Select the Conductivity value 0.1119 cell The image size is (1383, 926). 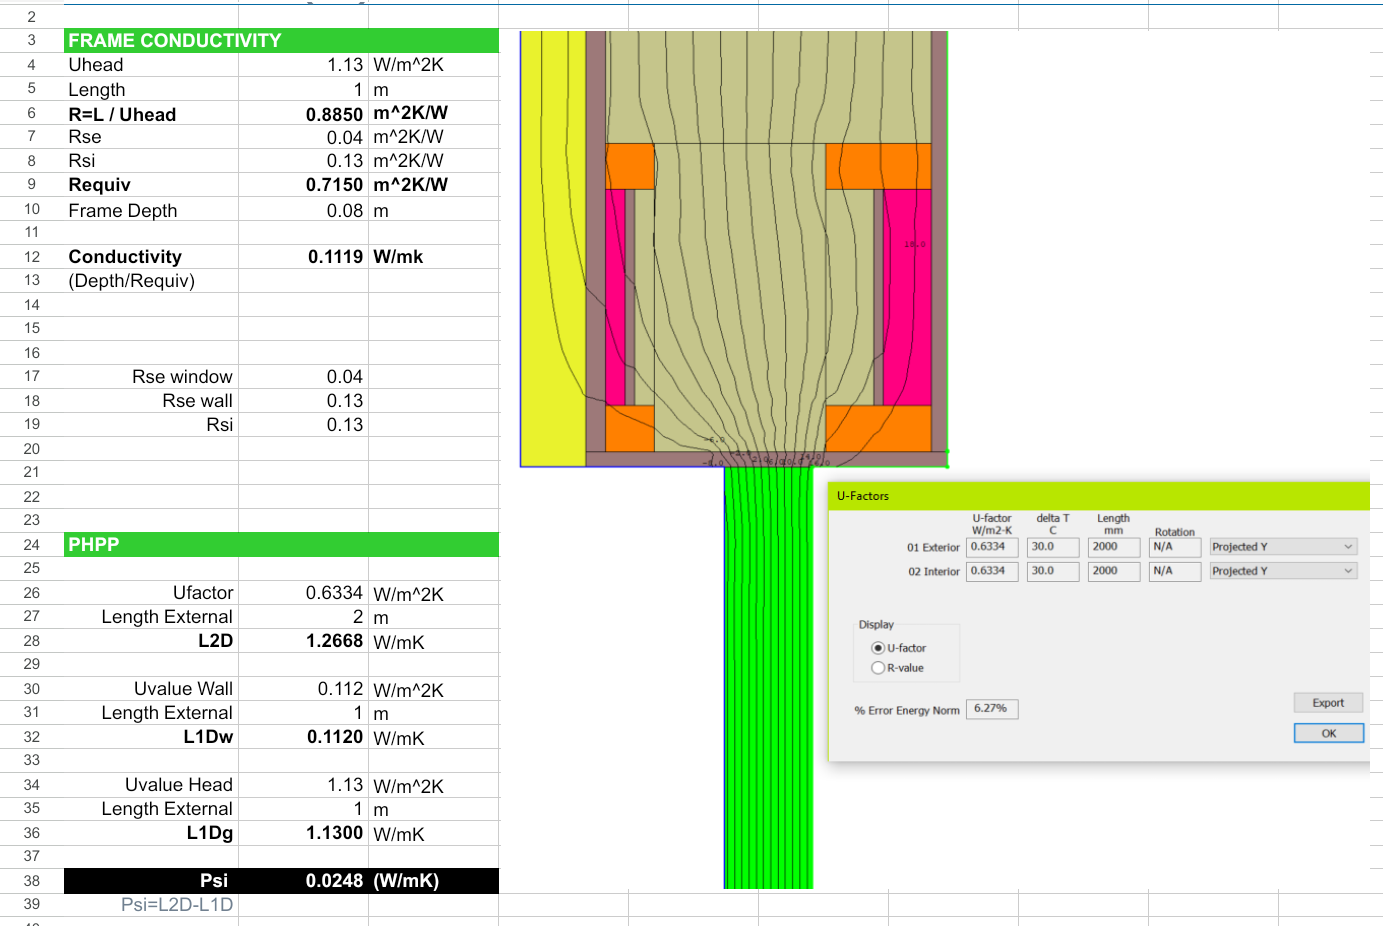click(303, 257)
